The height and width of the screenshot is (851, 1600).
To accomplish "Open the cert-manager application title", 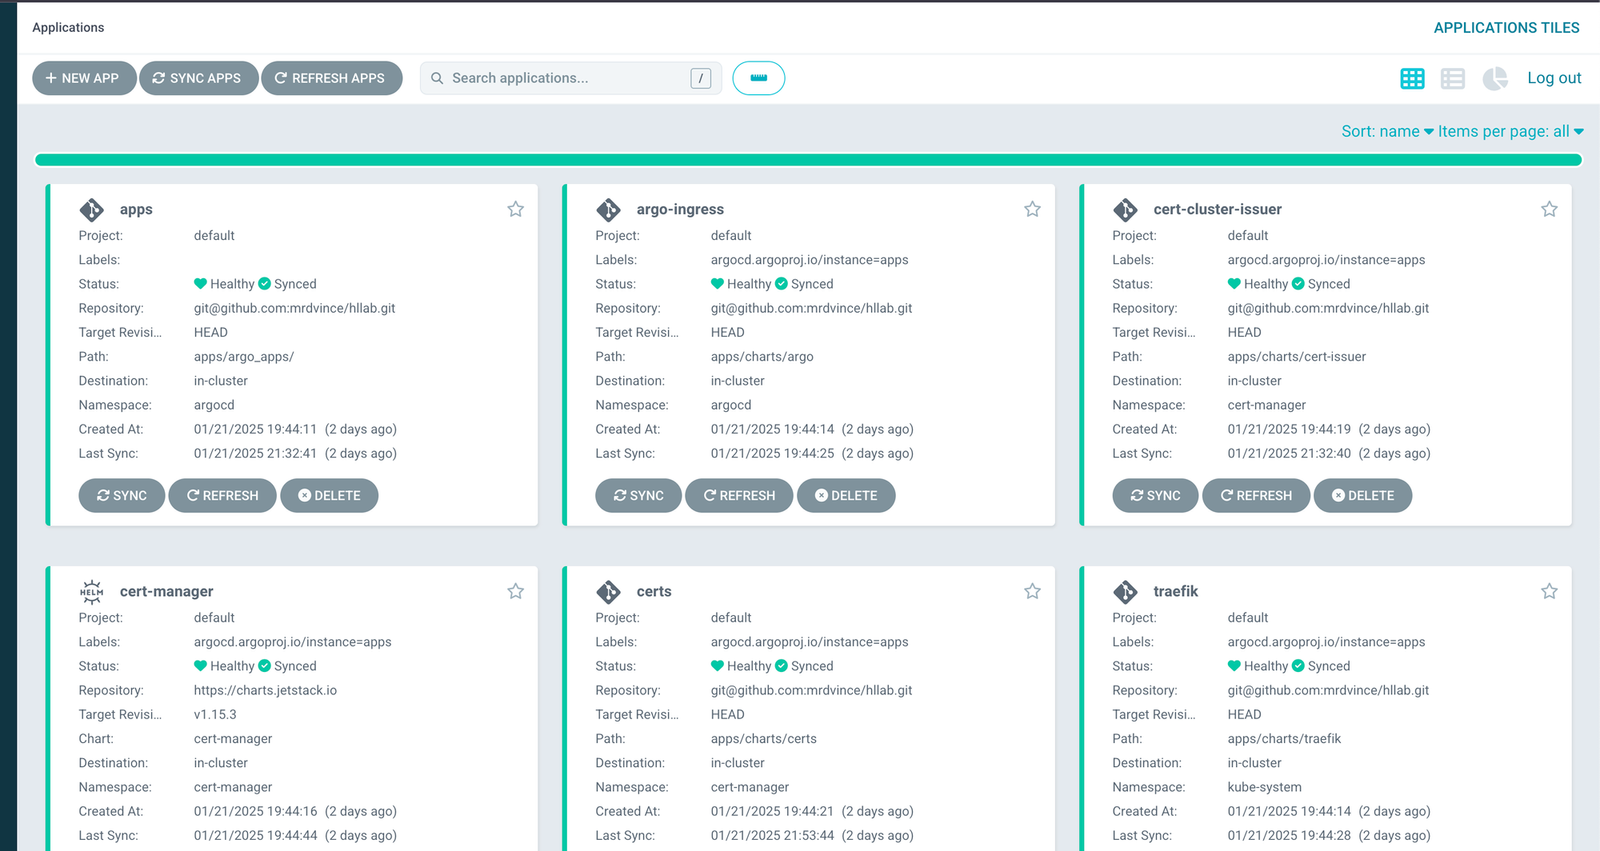I will pyautogui.click(x=166, y=591).
